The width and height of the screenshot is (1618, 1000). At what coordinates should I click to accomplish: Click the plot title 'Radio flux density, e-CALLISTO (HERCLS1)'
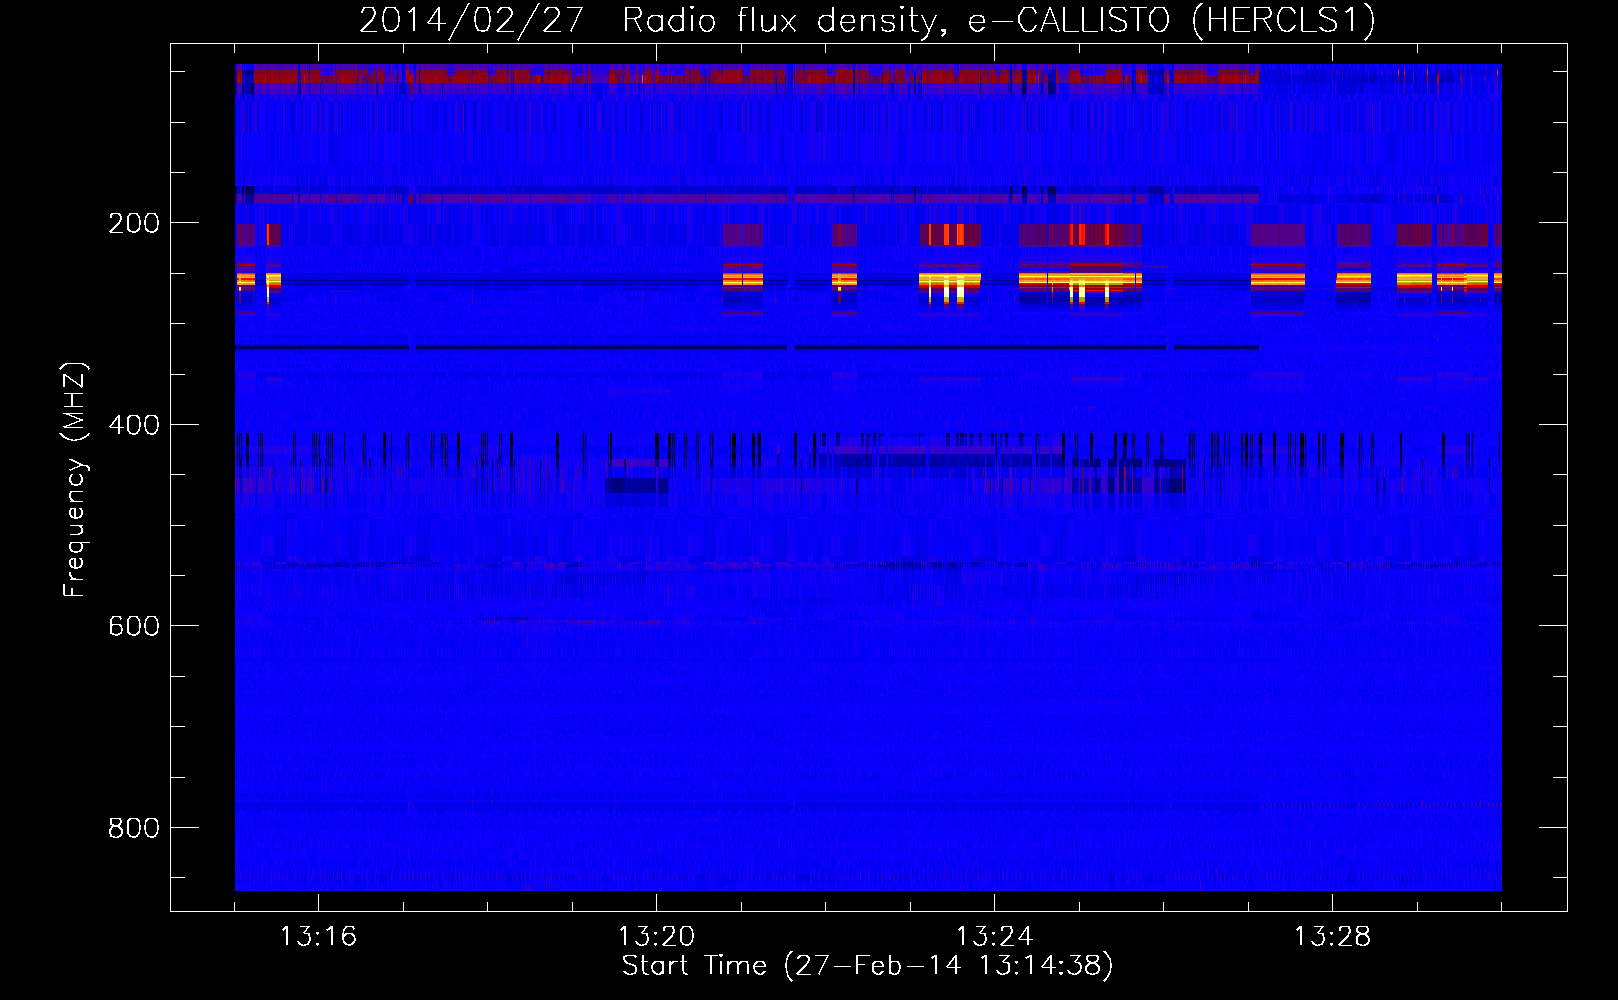(998, 21)
